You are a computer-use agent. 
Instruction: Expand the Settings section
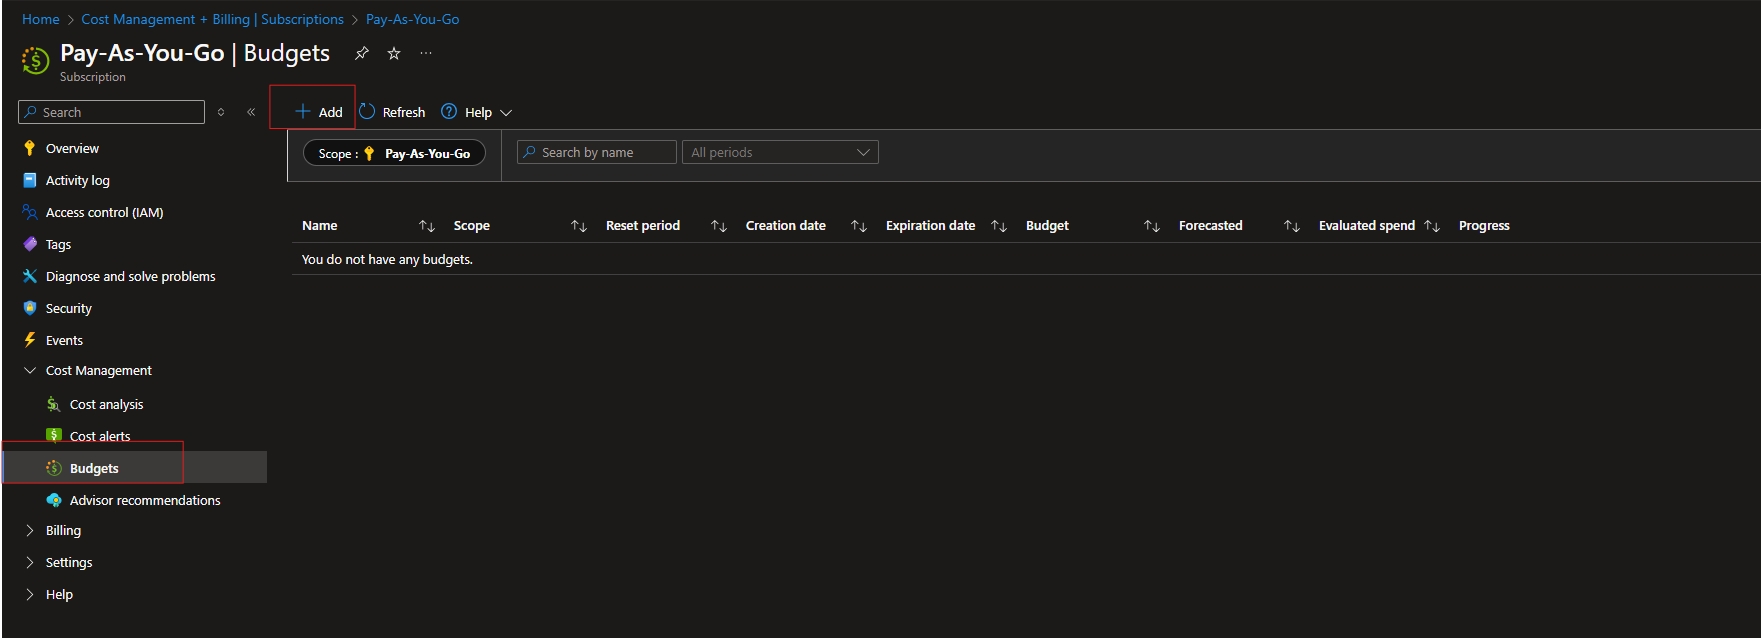30,562
